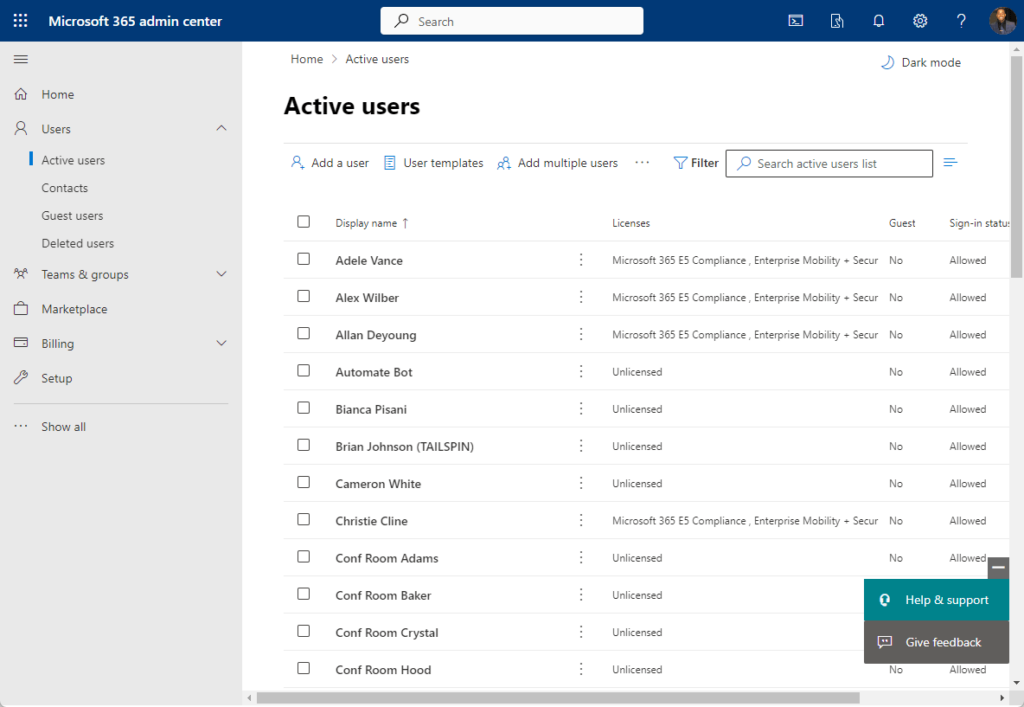Screen dimensions: 1024x707
Task: Open more actions for Cameron White
Action: [x=581, y=483]
